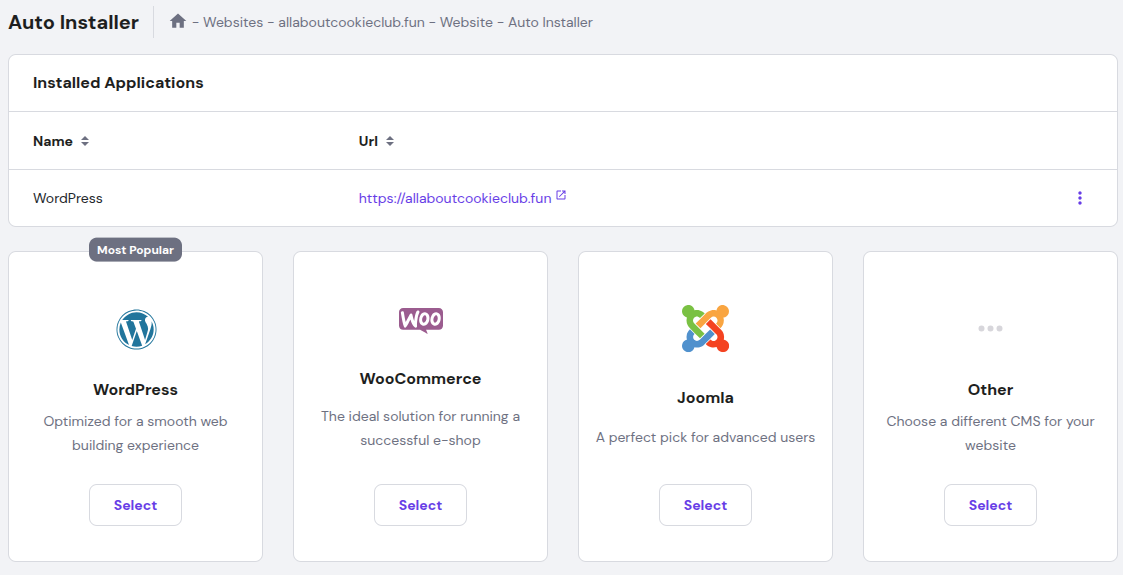Click the WooCommerce logo icon
The width and height of the screenshot is (1123, 575).
420,319
